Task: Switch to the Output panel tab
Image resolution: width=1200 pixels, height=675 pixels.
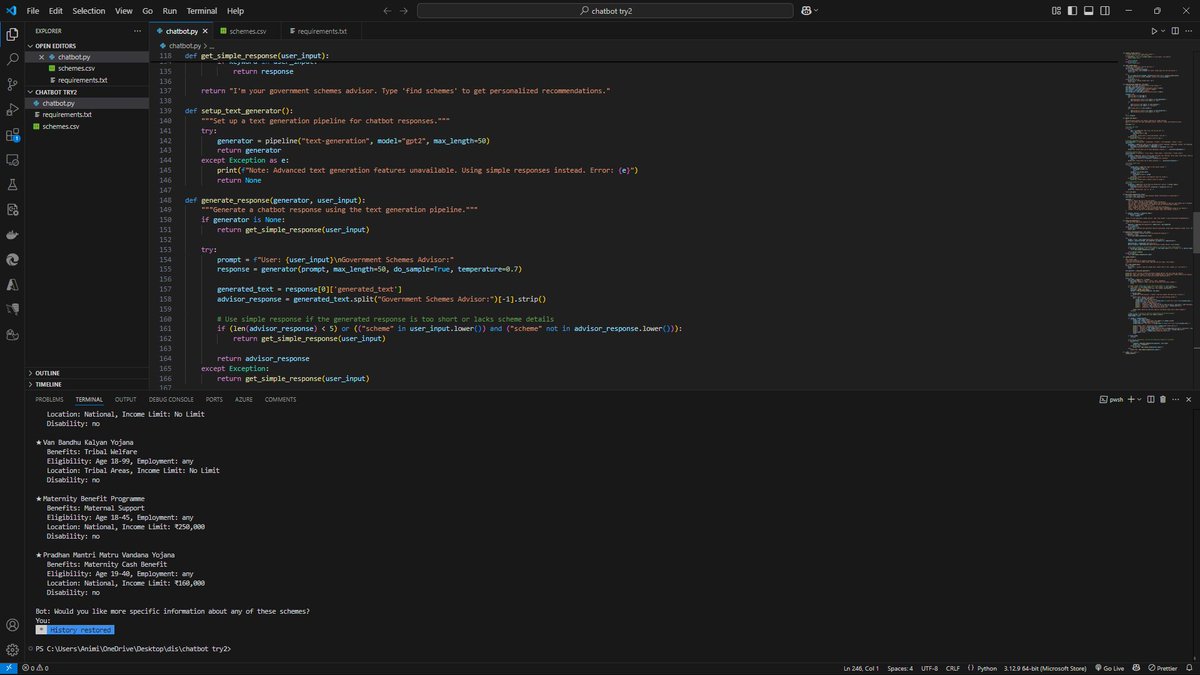Action: [x=125, y=399]
